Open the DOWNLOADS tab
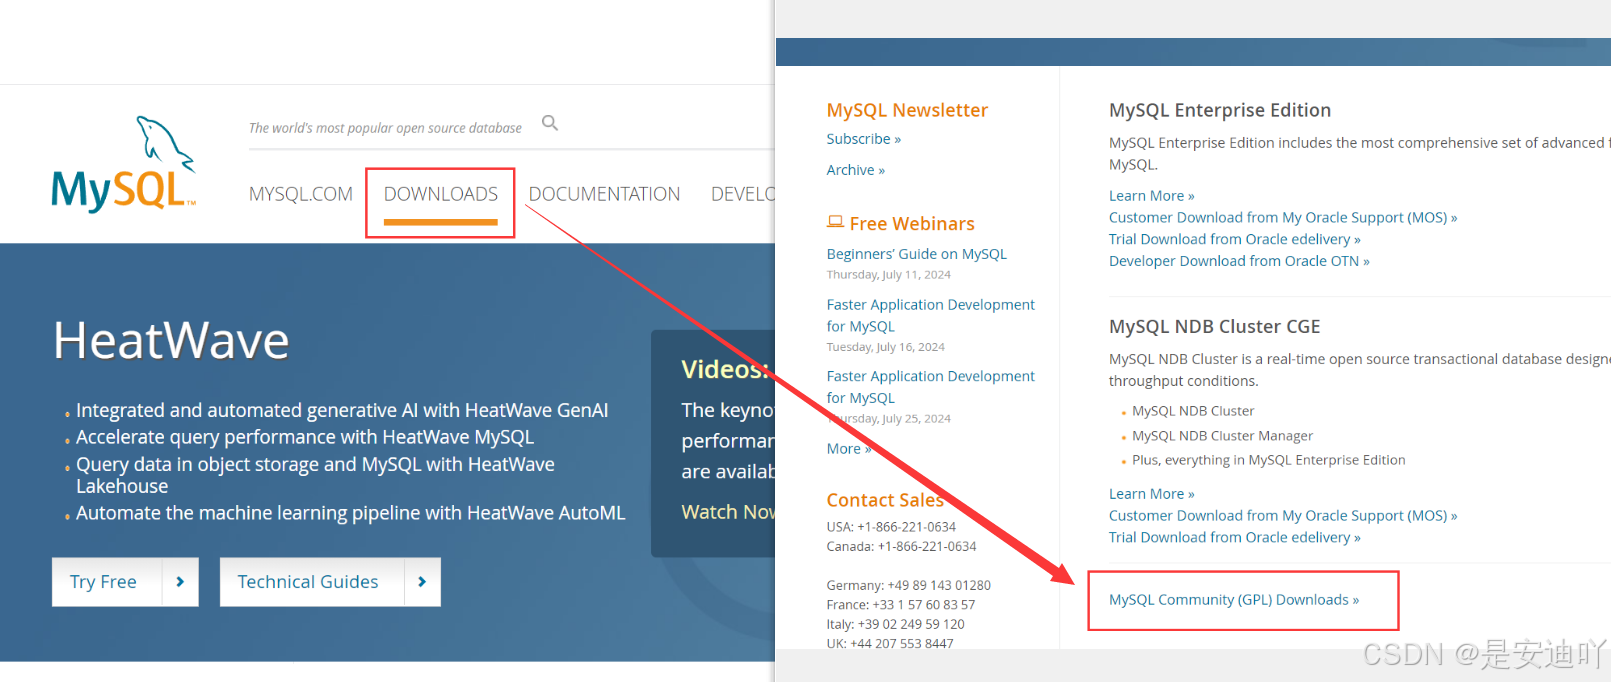This screenshot has height=682, width=1611. tap(441, 194)
